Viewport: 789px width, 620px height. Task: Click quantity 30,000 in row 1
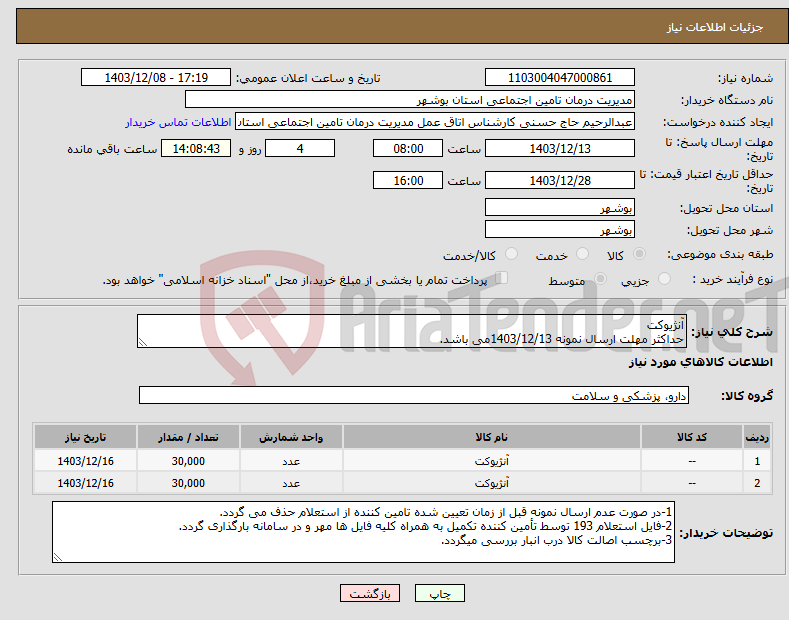point(188,461)
